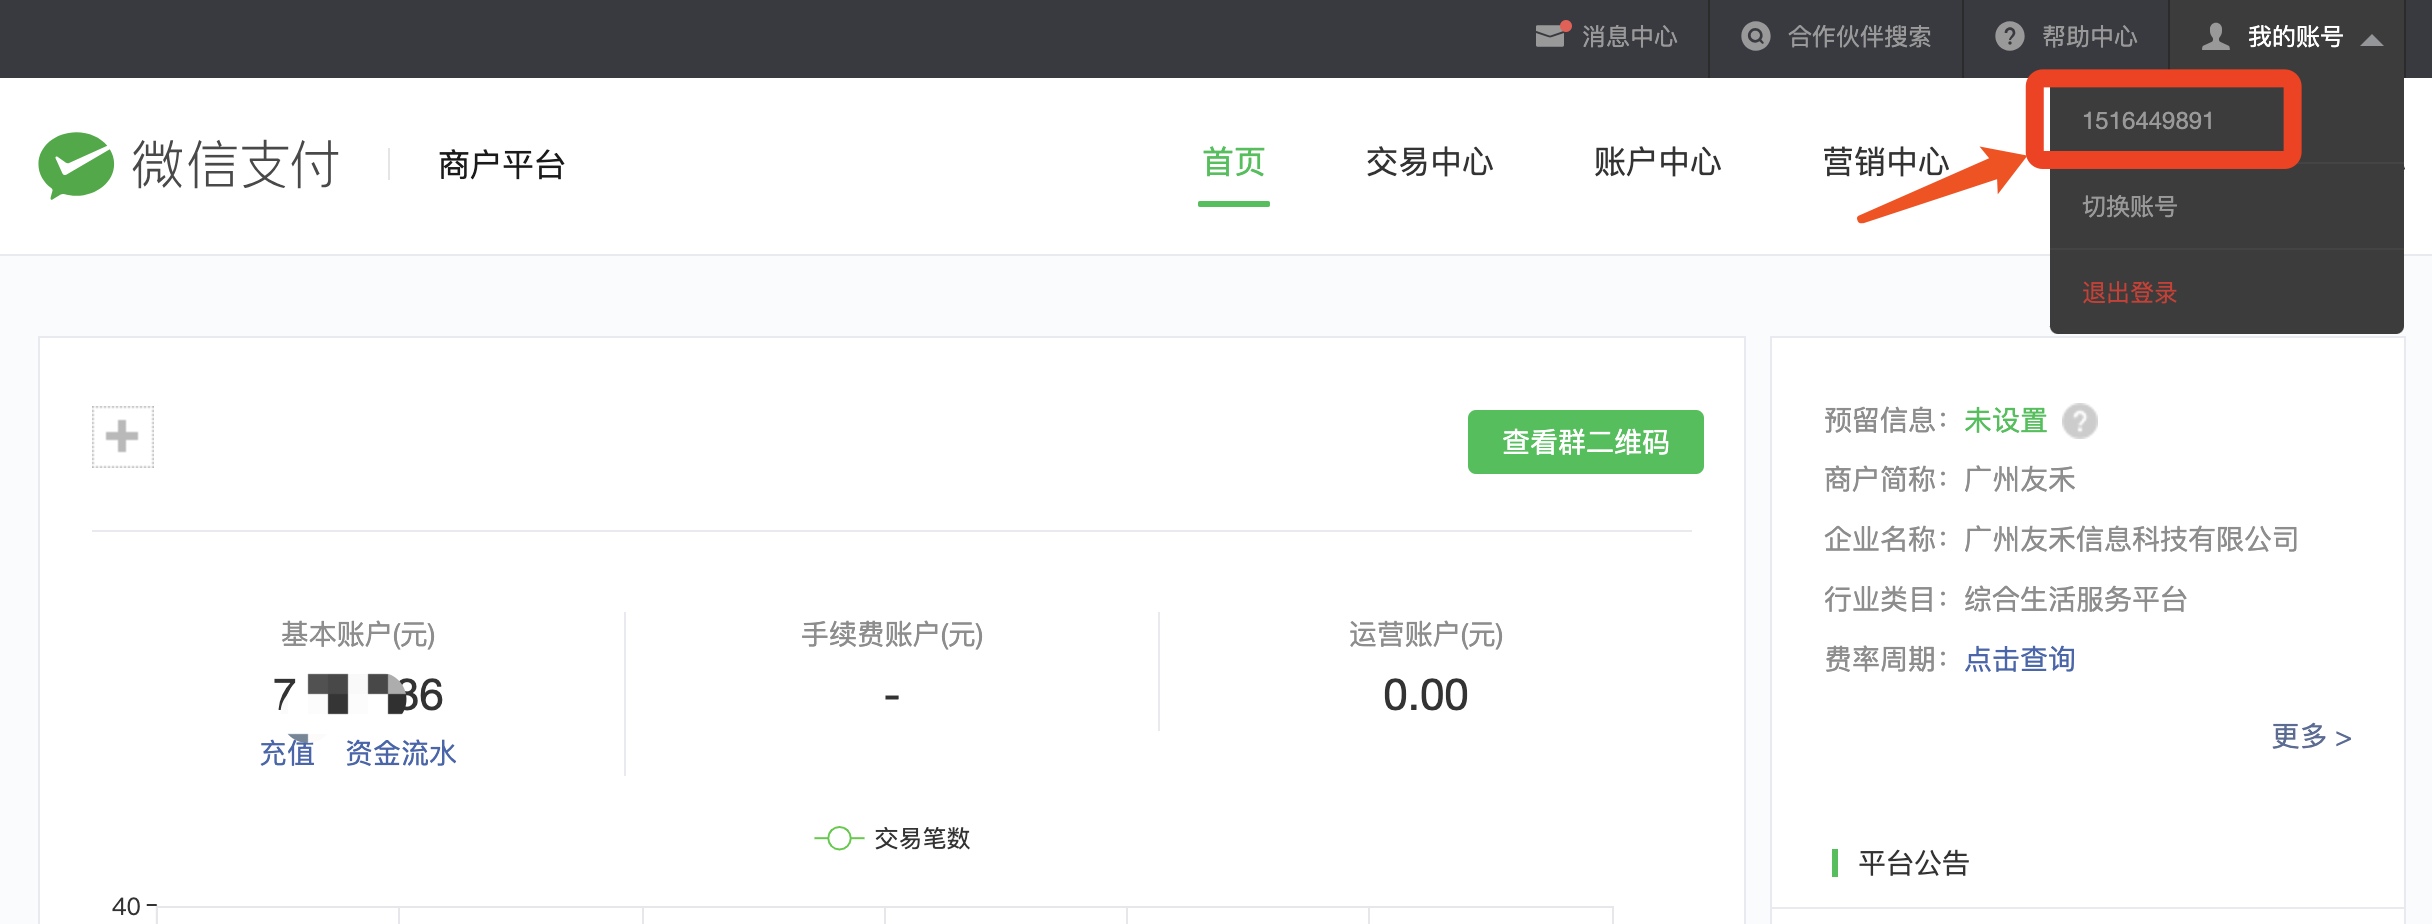This screenshot has width=2432, height=924.
Task: Click the help center question mark icon
Action: 2009,37
